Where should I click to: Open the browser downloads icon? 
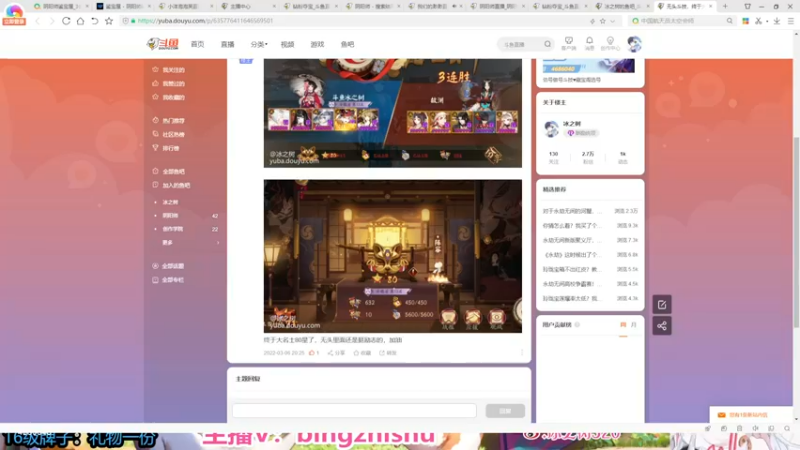777,21
